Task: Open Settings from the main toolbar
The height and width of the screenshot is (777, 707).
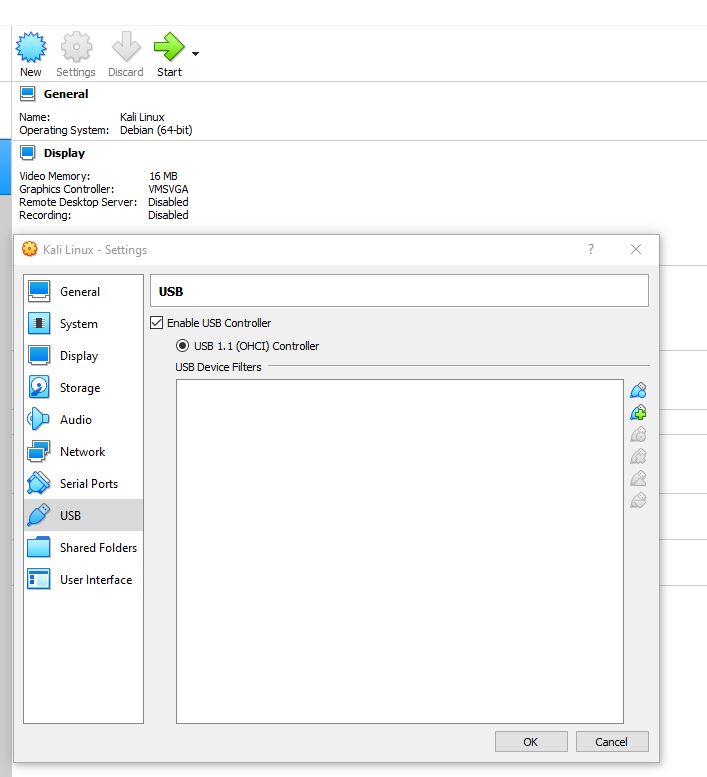Action: (76, 55)
